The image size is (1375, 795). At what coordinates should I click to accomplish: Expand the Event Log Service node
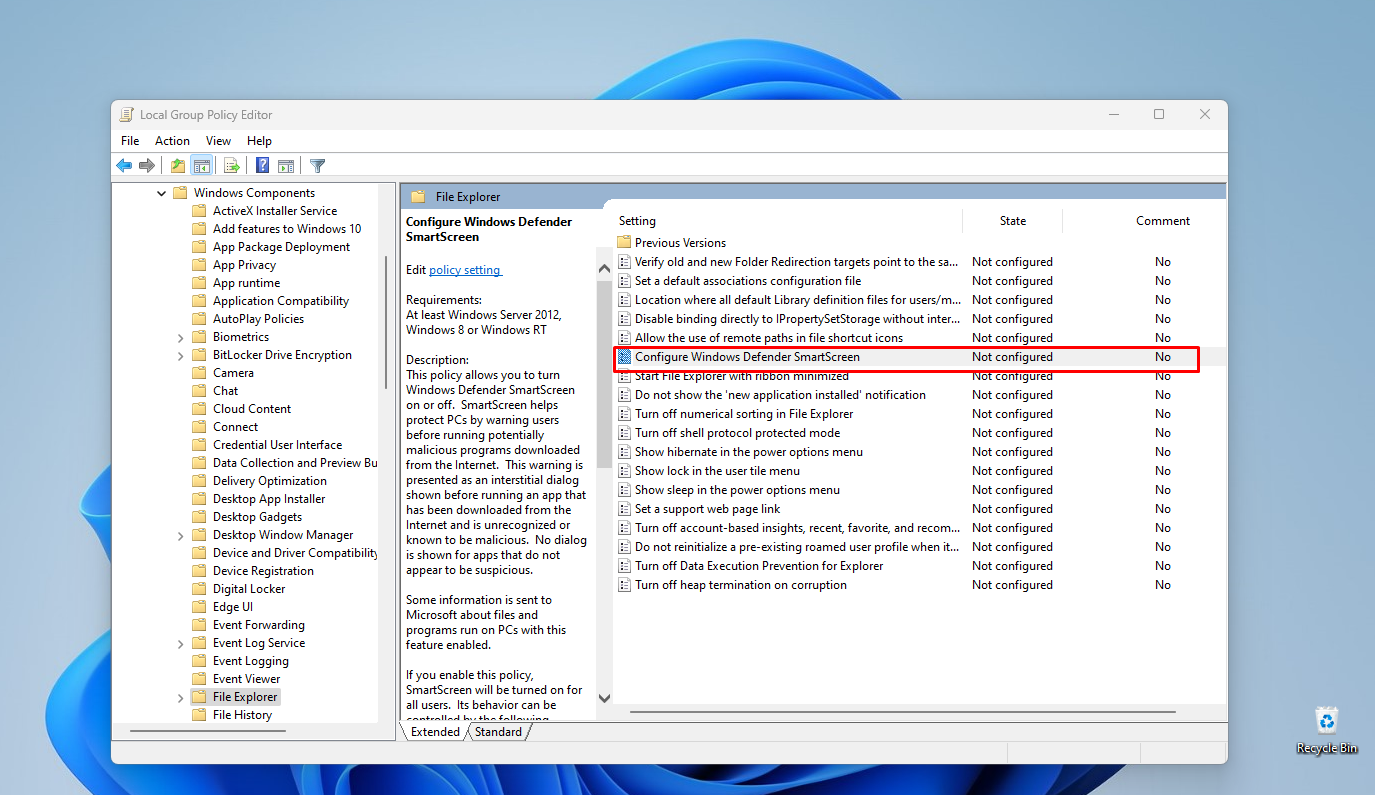pyautogui.click(x=181, y=643)
